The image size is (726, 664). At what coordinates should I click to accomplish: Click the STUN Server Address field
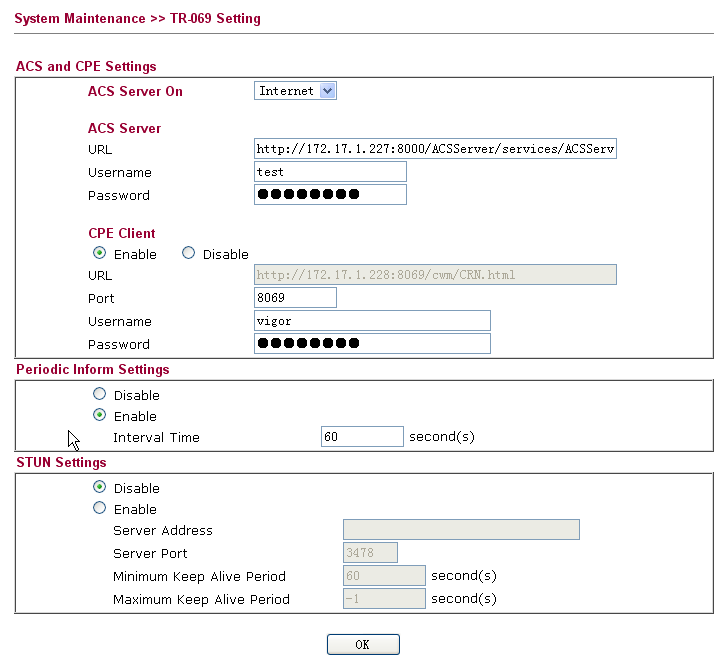click(x=461, y=529)
